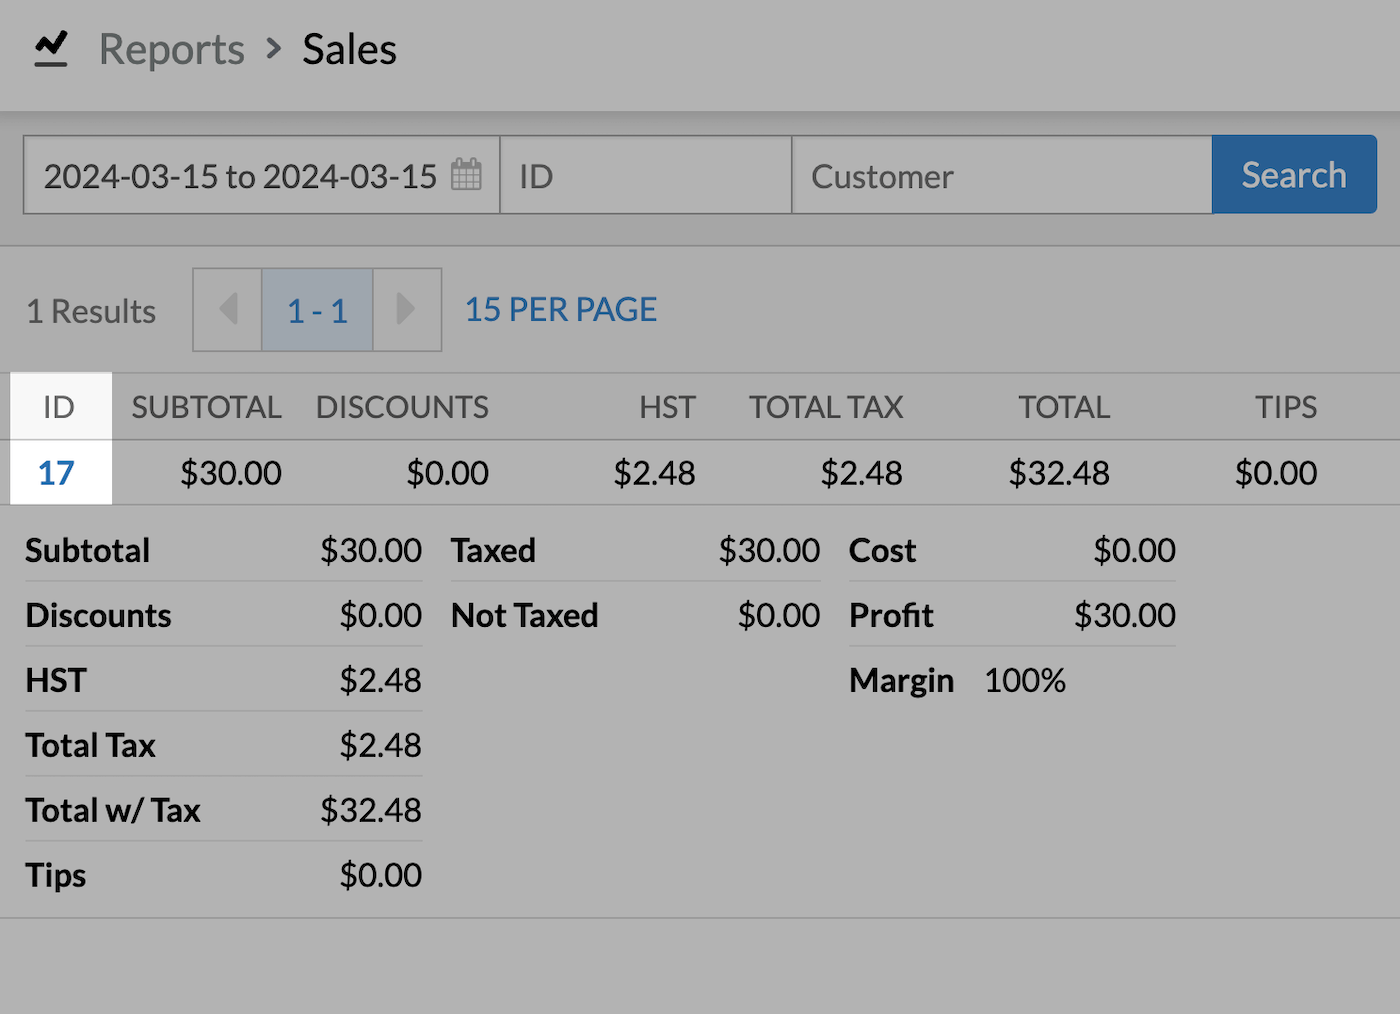Click the previous page arrow
This screenshot has height=1014, width=1400.
point(227,310)
